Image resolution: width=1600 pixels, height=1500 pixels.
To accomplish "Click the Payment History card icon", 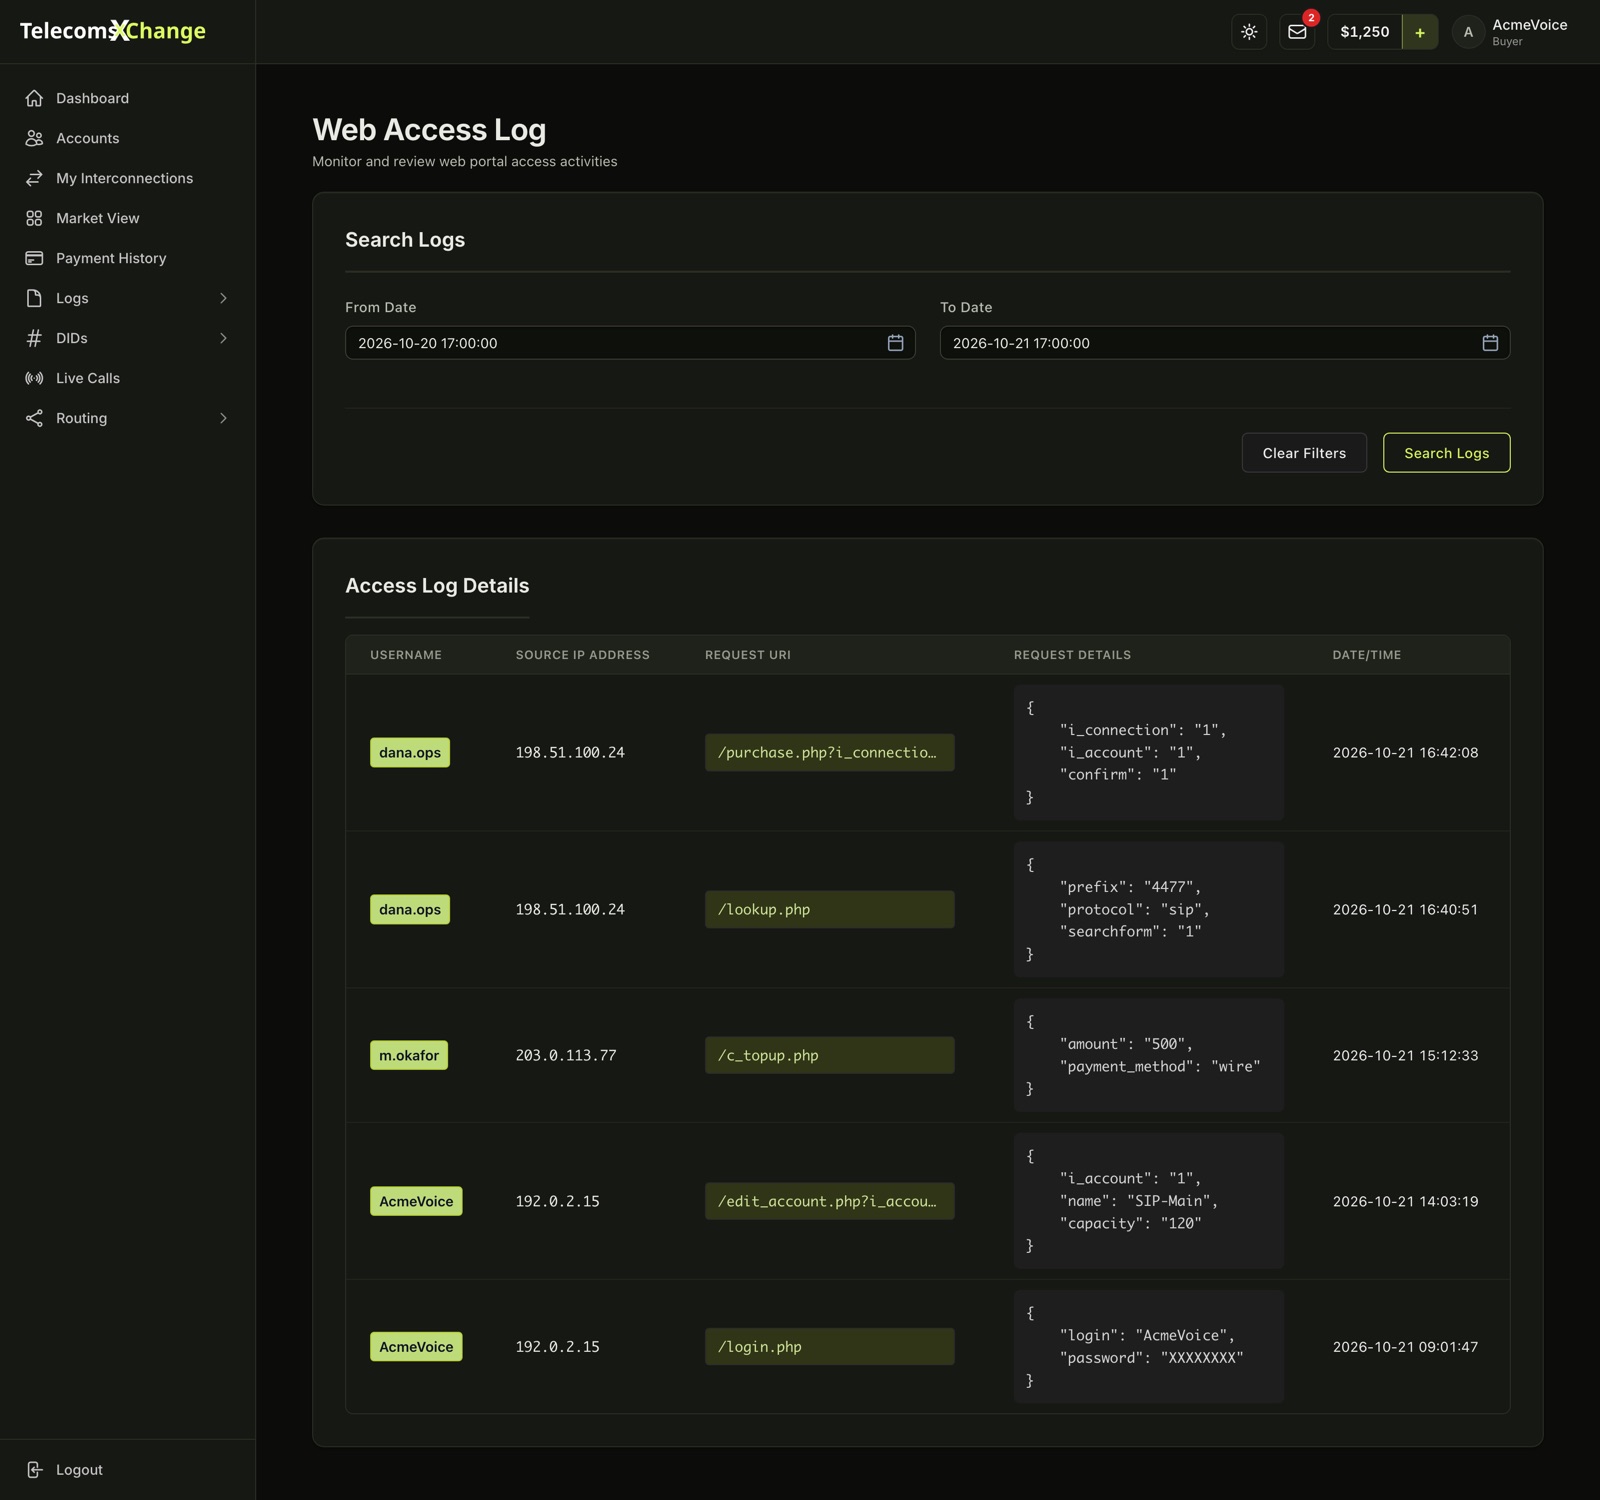I will point(34,258).
